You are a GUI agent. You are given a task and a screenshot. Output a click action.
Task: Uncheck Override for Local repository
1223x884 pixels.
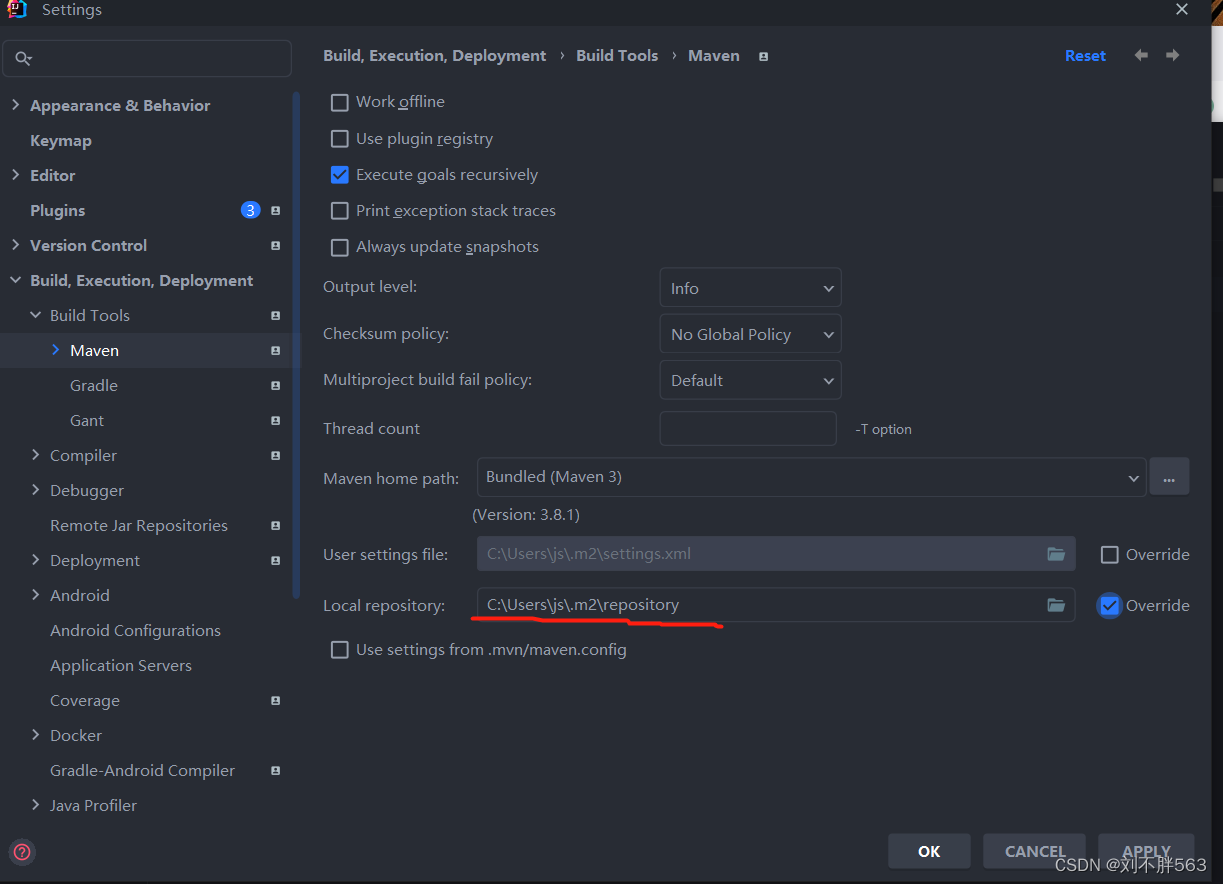click(1109, 605)
